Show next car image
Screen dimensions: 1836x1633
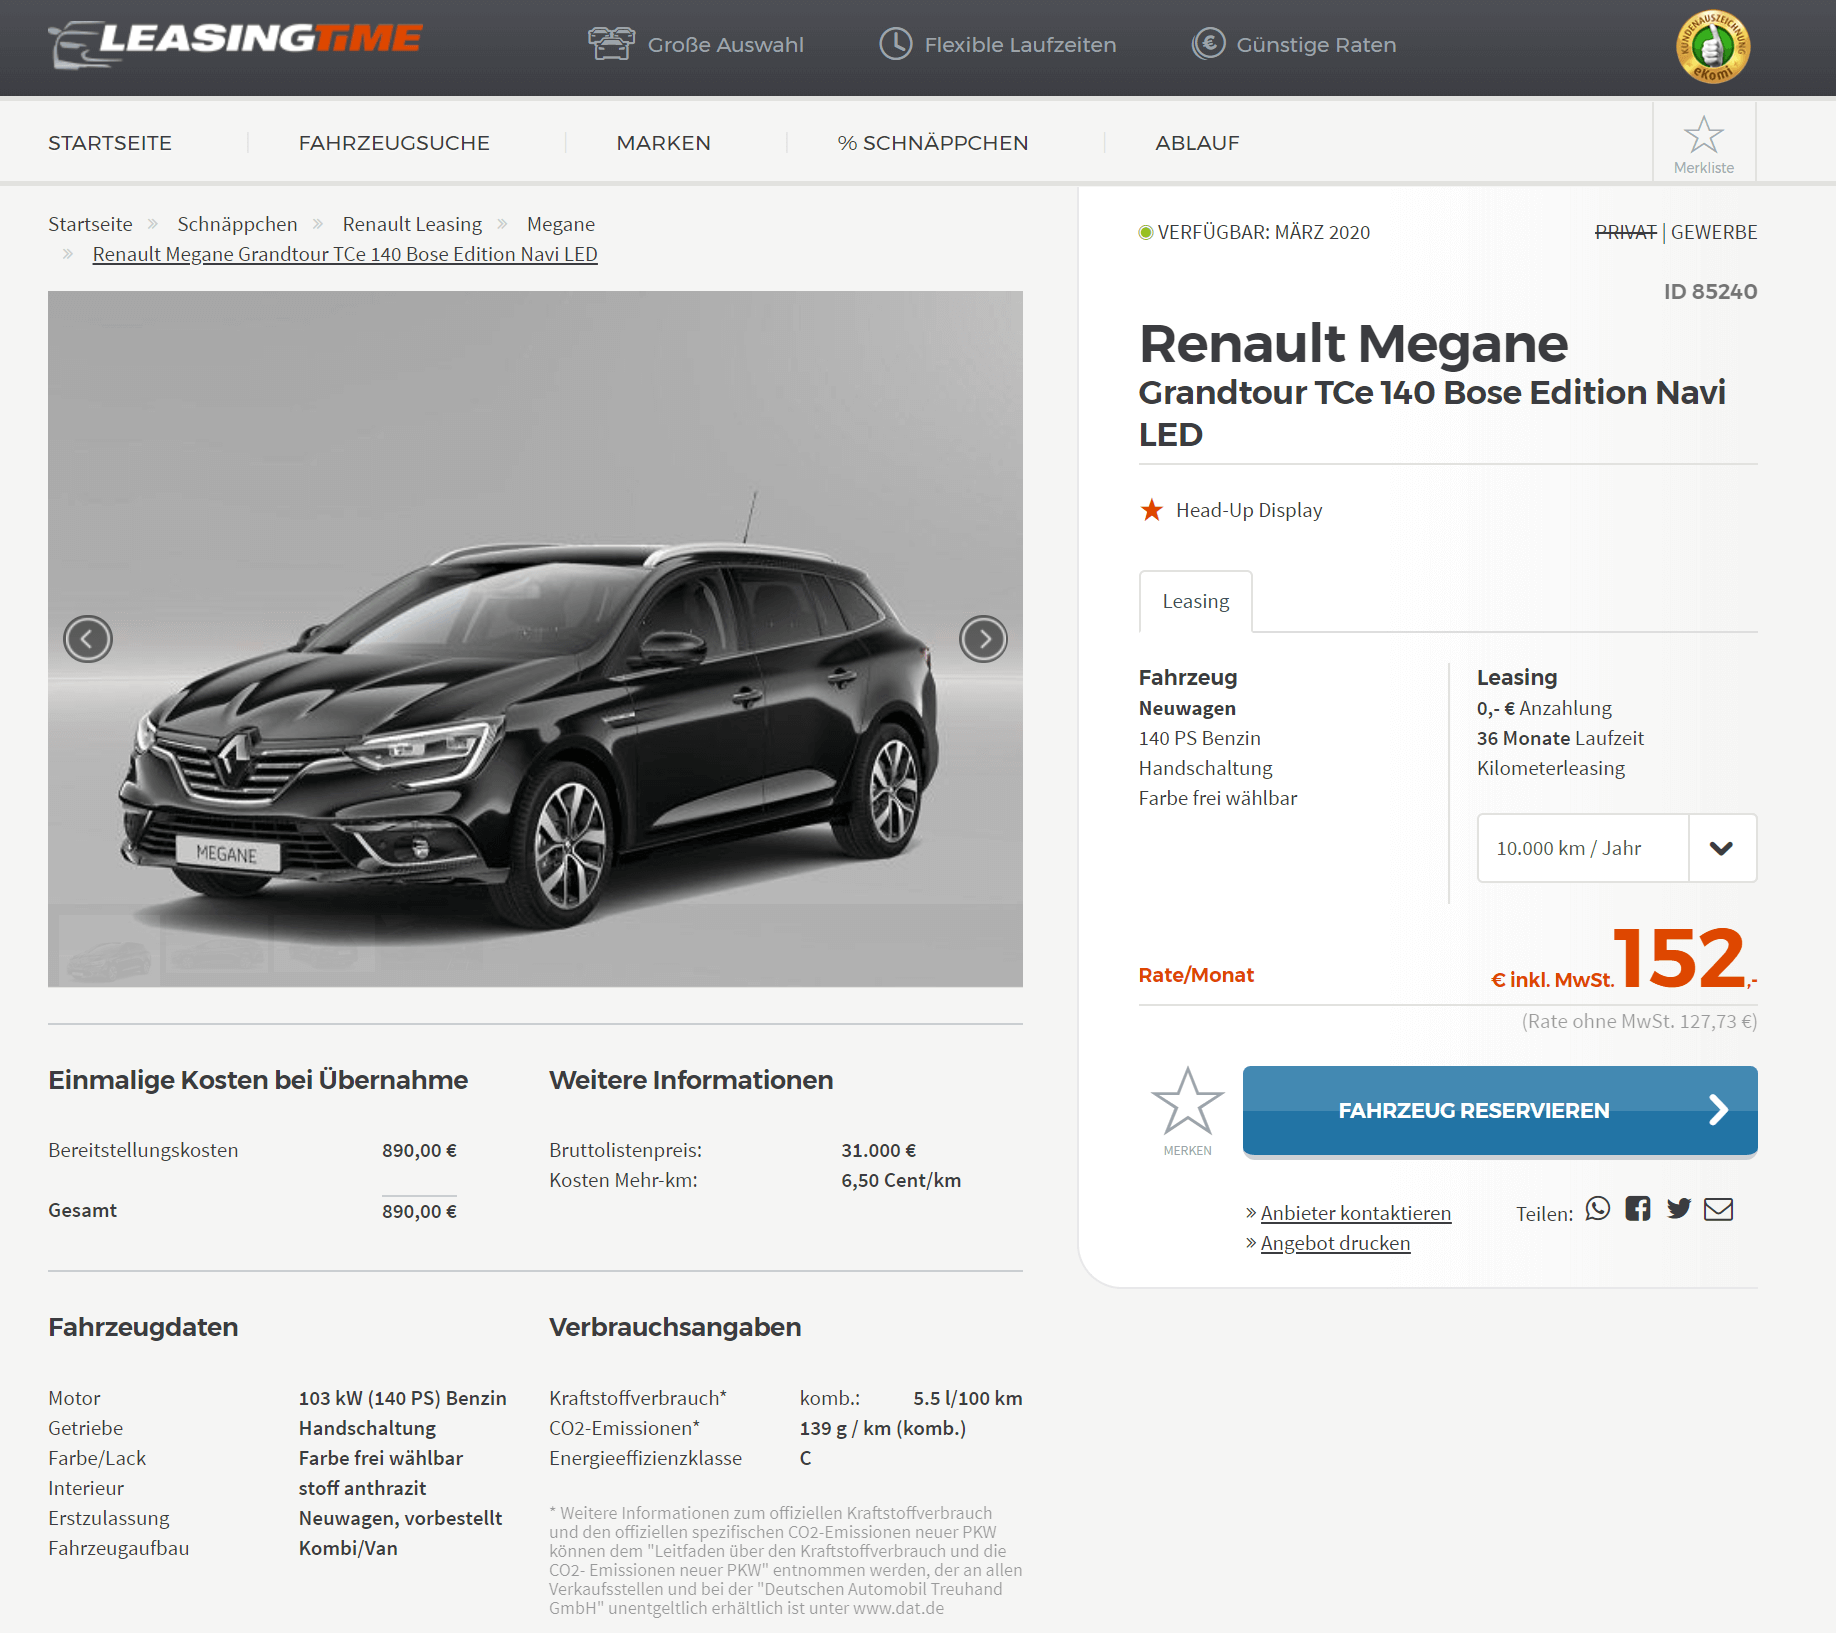(x=983, y=639)
